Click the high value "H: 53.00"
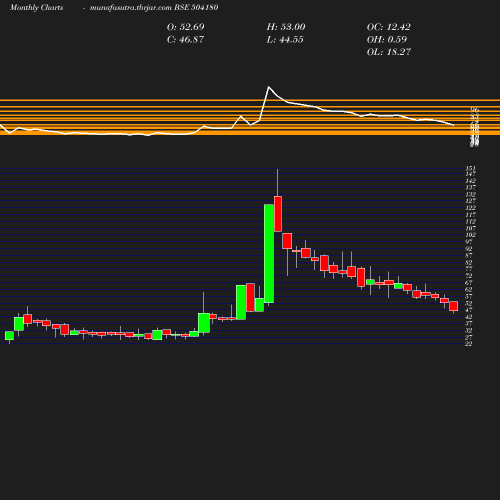Screen dimensions: 500x500 tap(286, 27)
